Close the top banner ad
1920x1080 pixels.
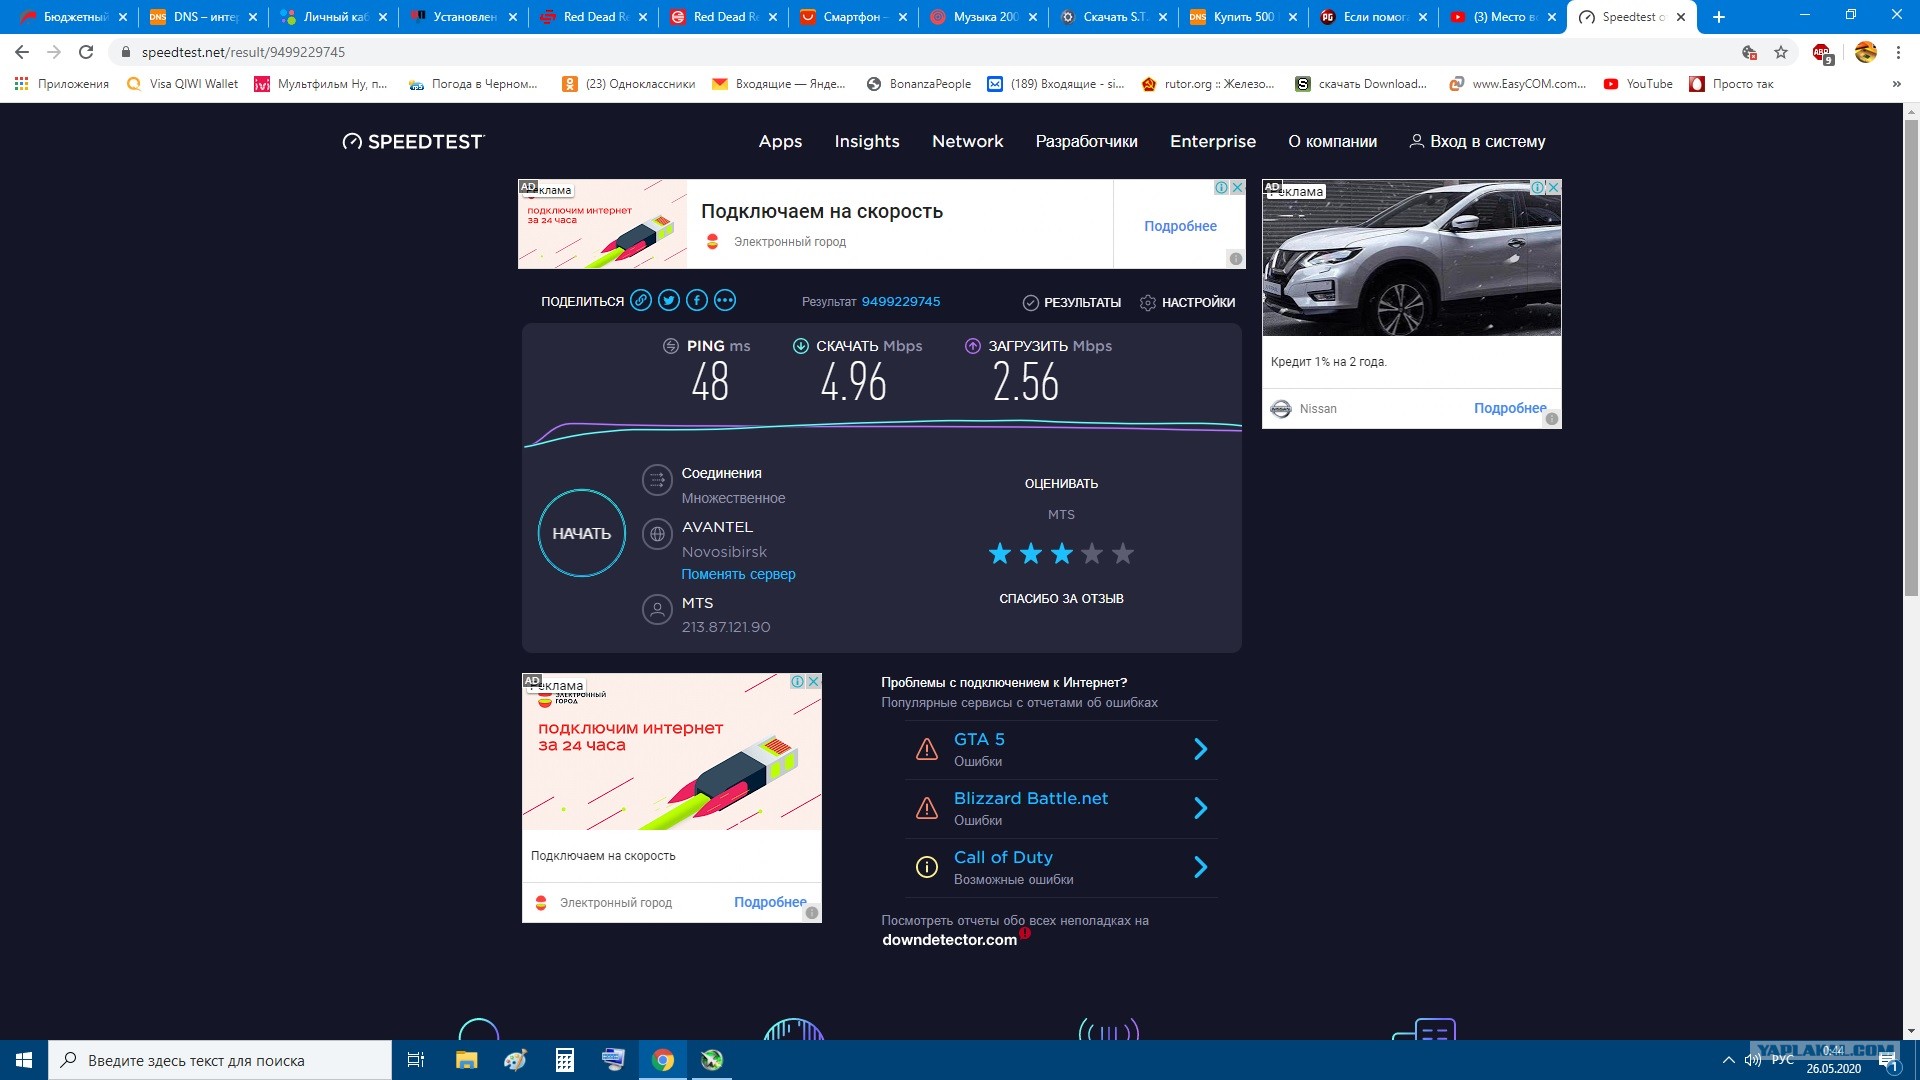click(x=1237, y=187)
